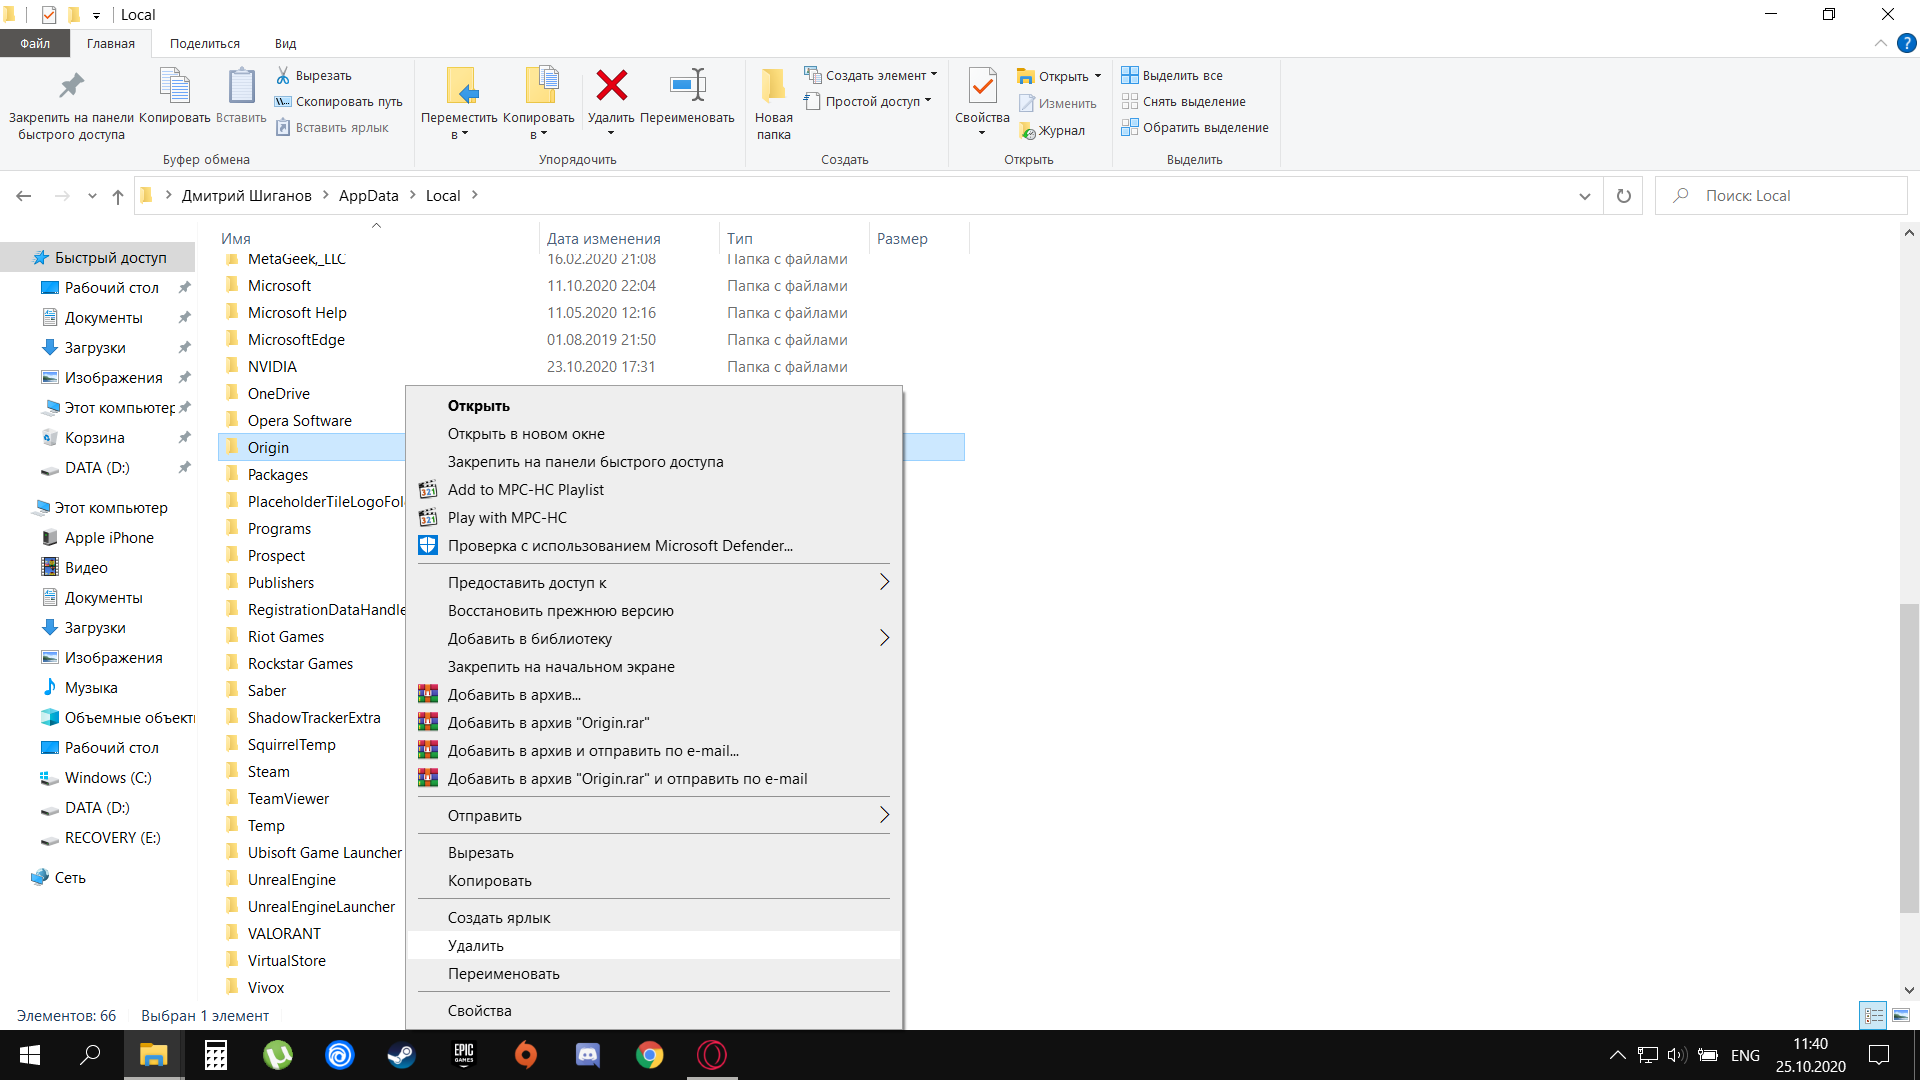Open the recent locations dropdown arrow
The width and height of the screenshot is (1920, 1080).
pos(92,196)
